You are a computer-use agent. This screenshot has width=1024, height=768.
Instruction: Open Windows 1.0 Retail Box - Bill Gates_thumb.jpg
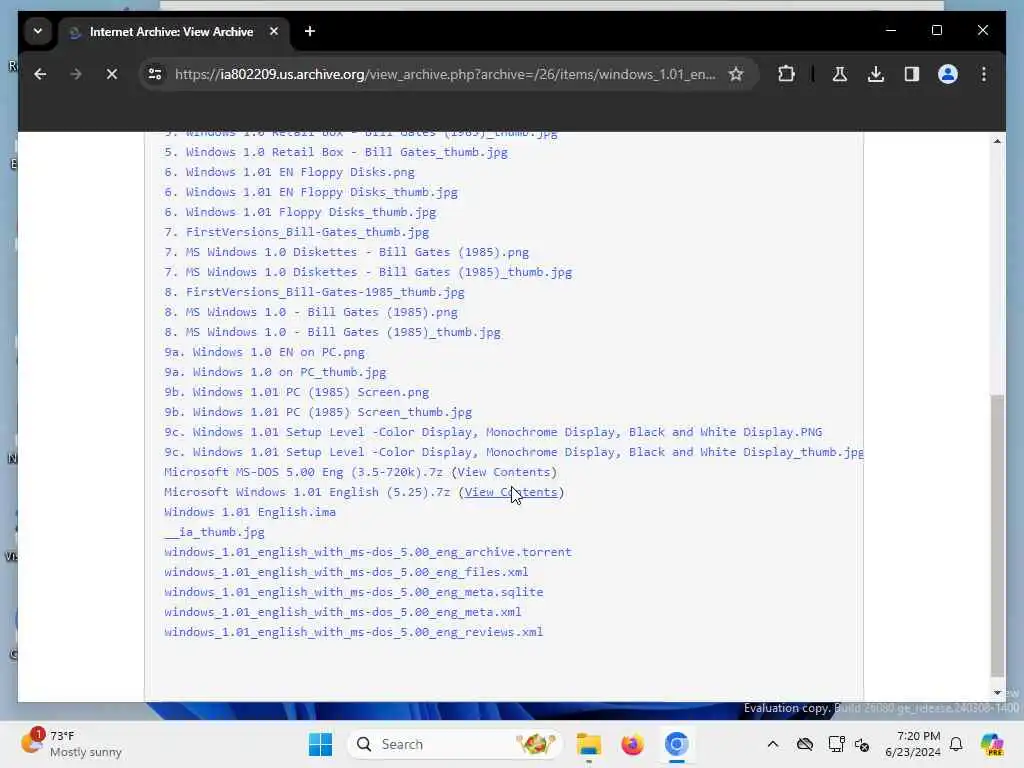tap(336, 152)
